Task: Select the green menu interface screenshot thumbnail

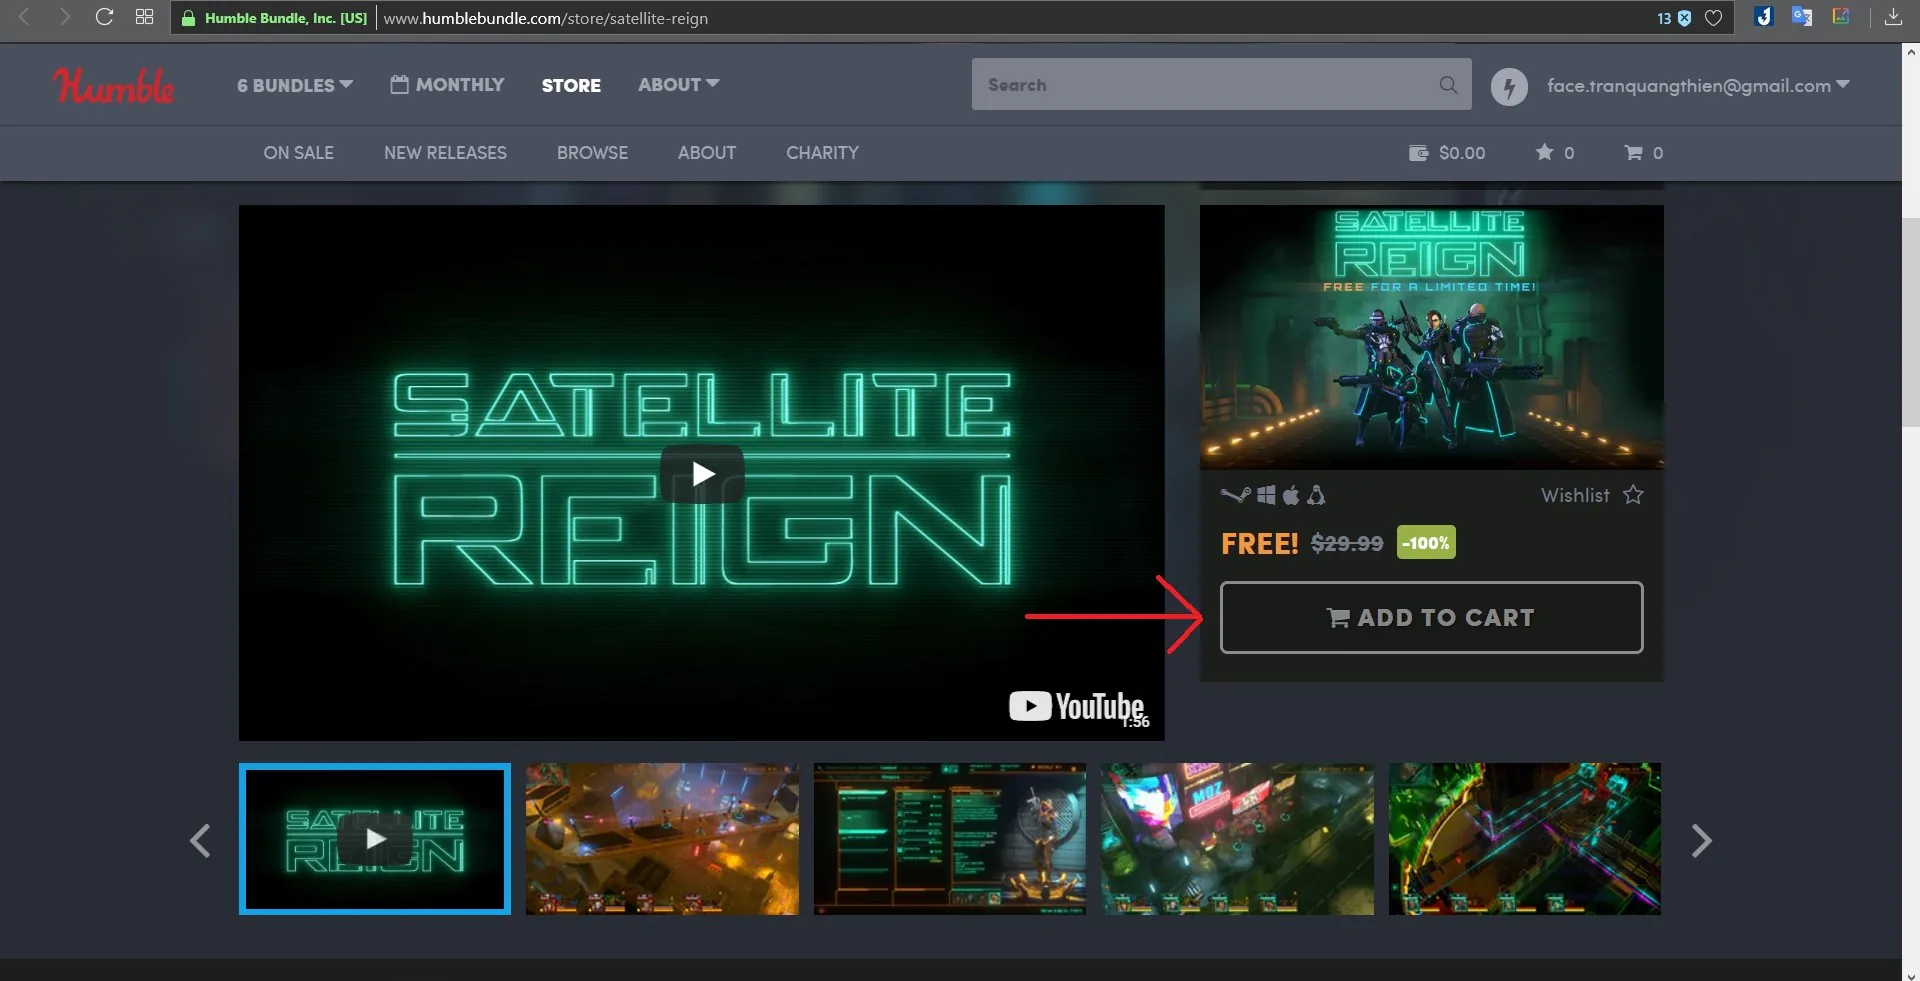Action: [949, 839]
